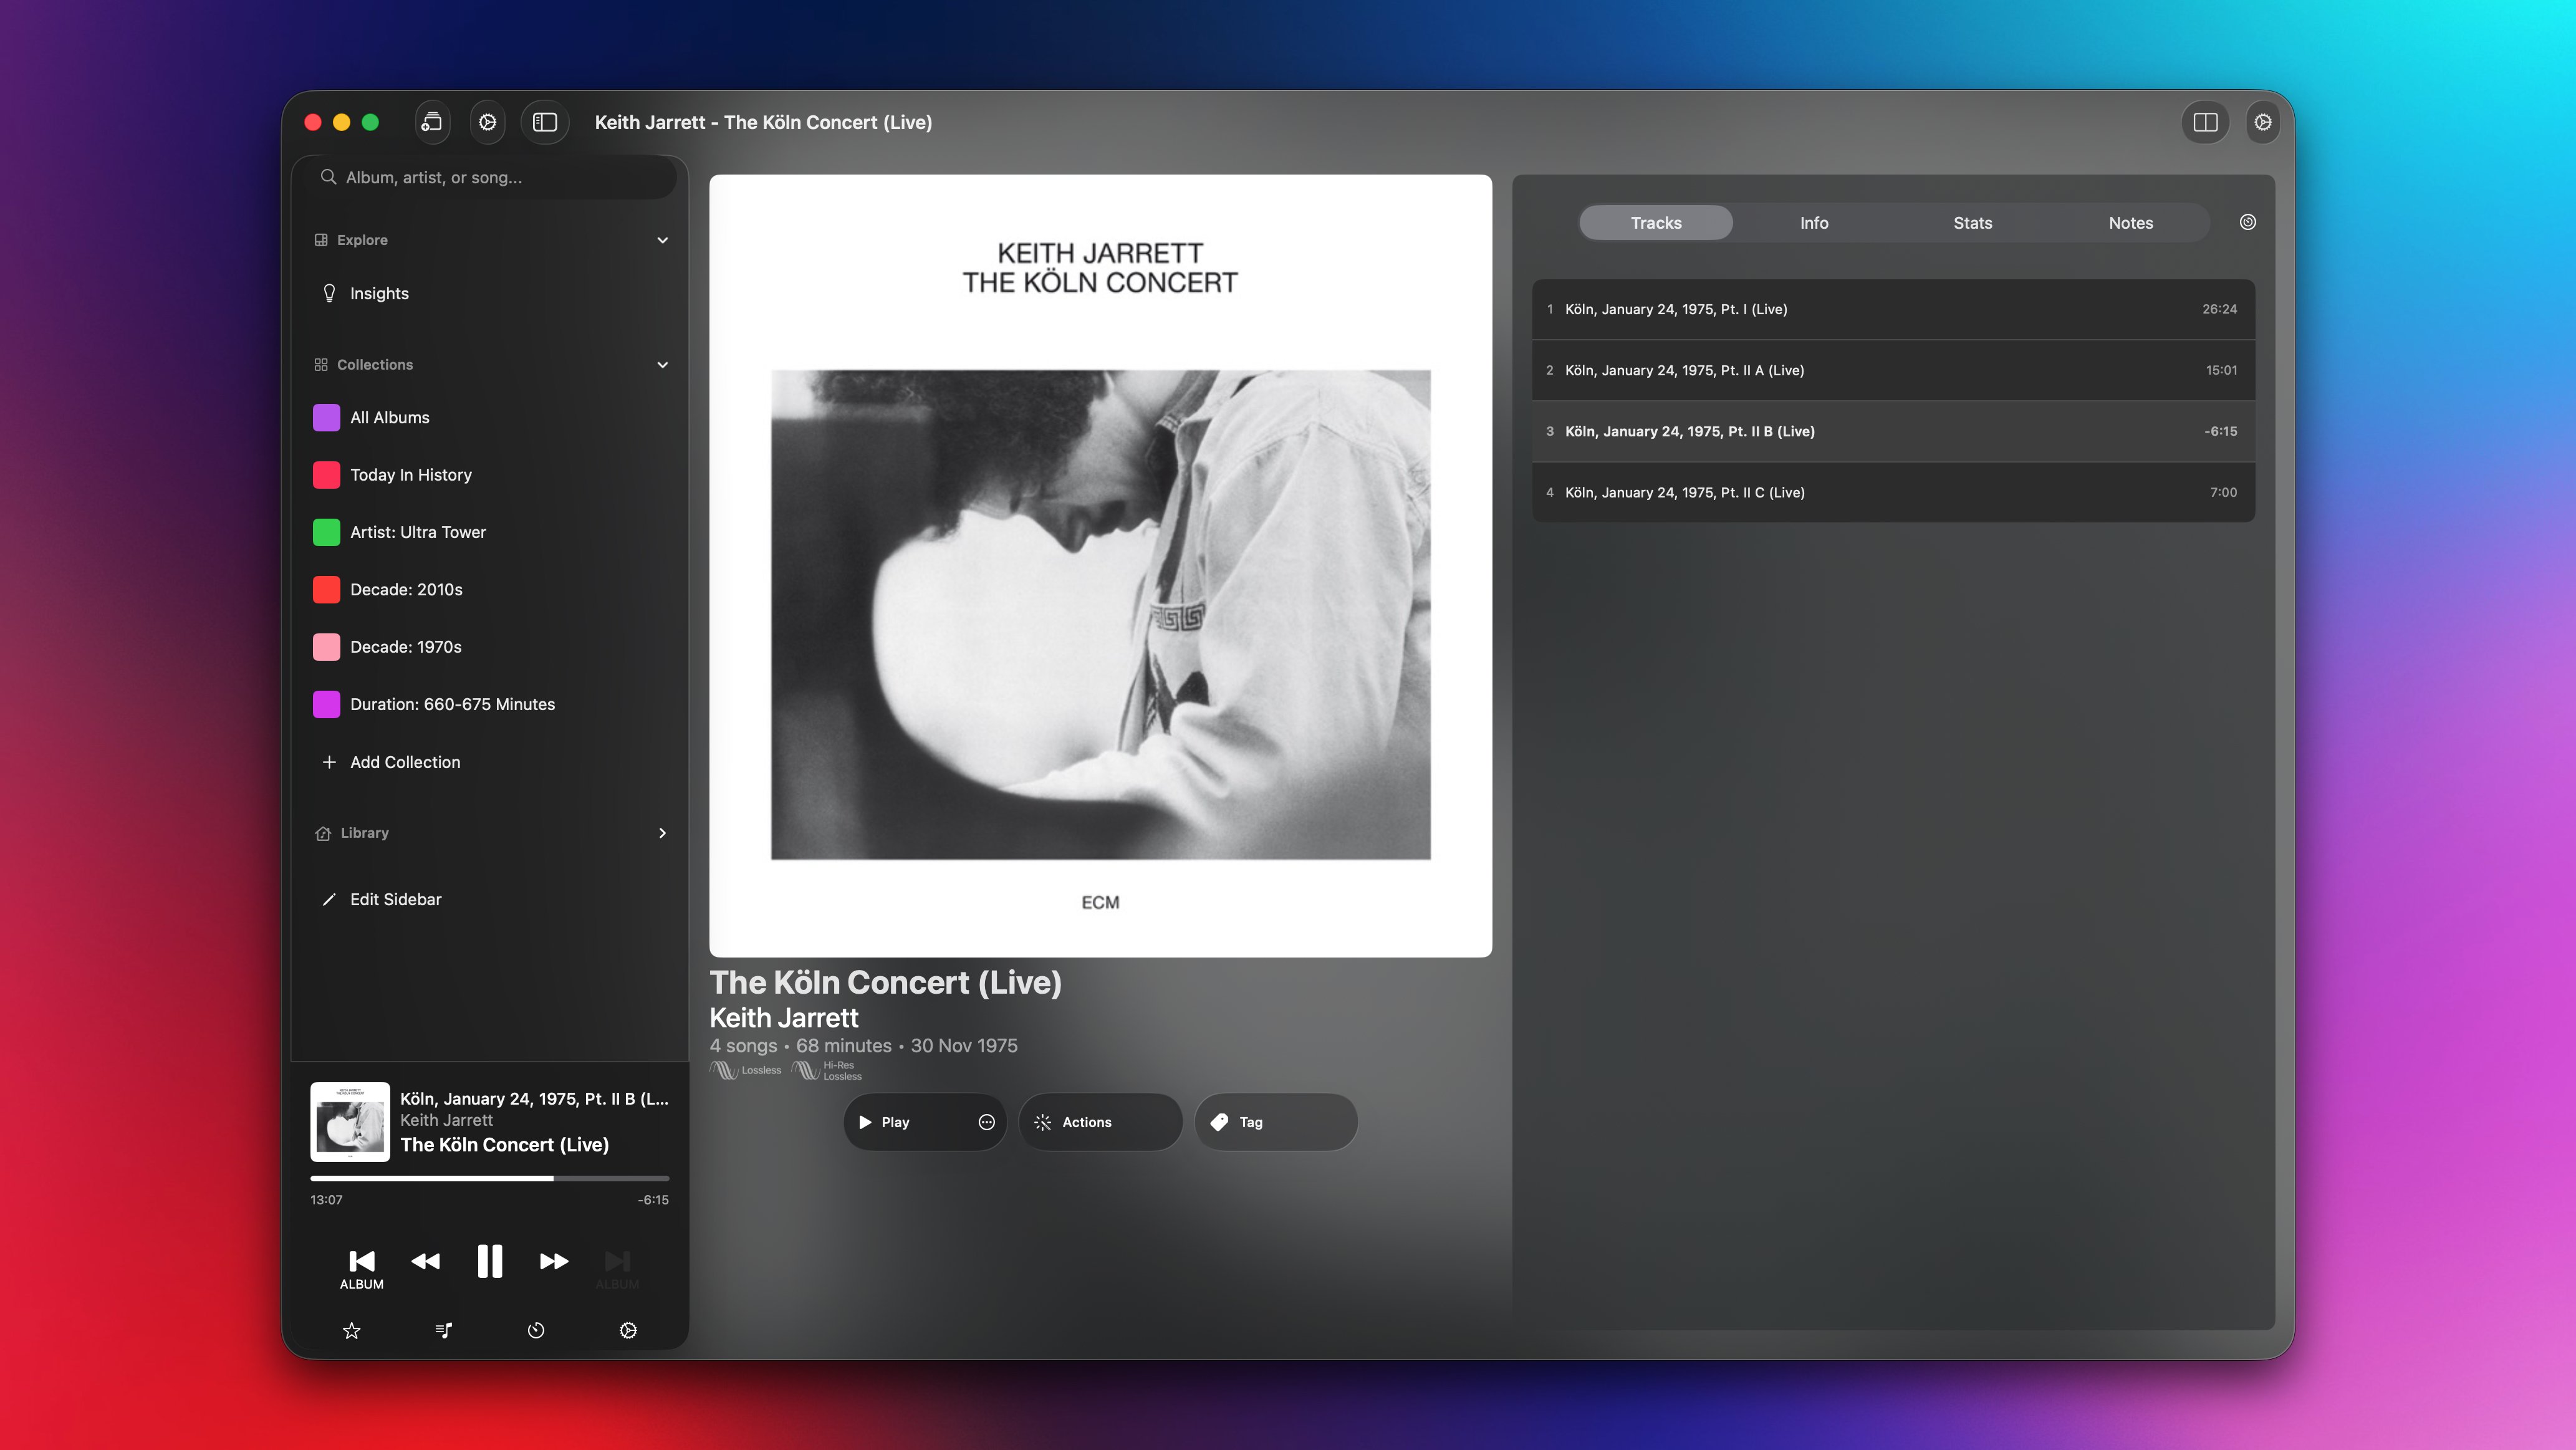Pause the currently playing track
Viewport: 2576px width, 1450px height.
pyautogui.click(x=489, y=1261)
